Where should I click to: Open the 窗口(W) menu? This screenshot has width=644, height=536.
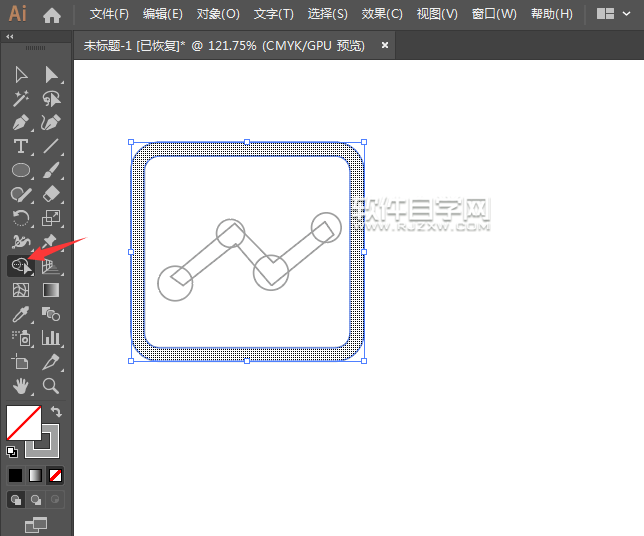494,14
